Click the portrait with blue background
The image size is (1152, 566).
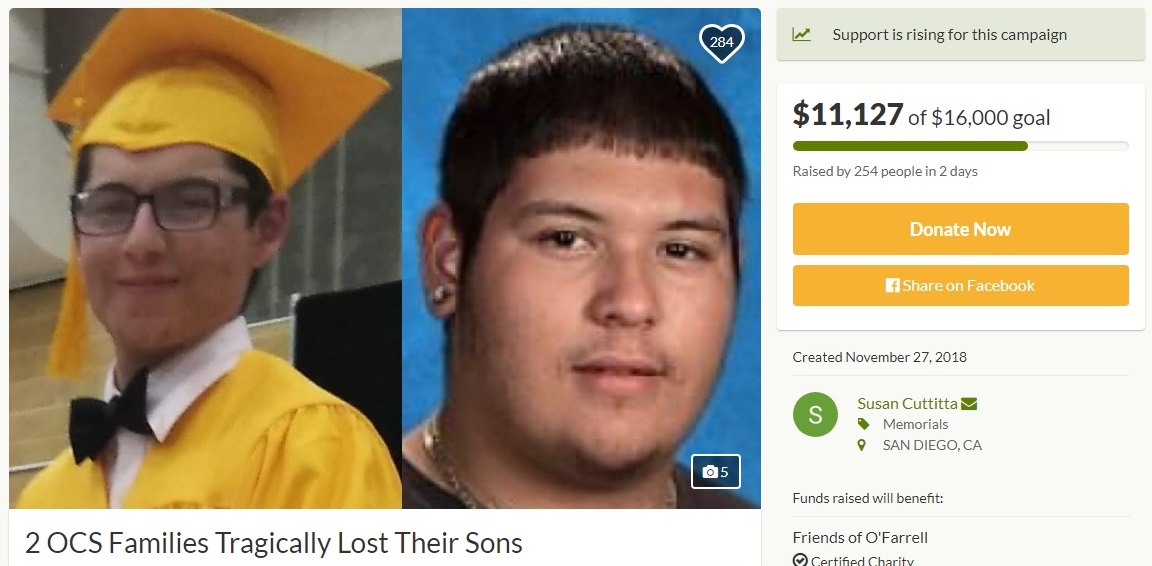[581, 259]
